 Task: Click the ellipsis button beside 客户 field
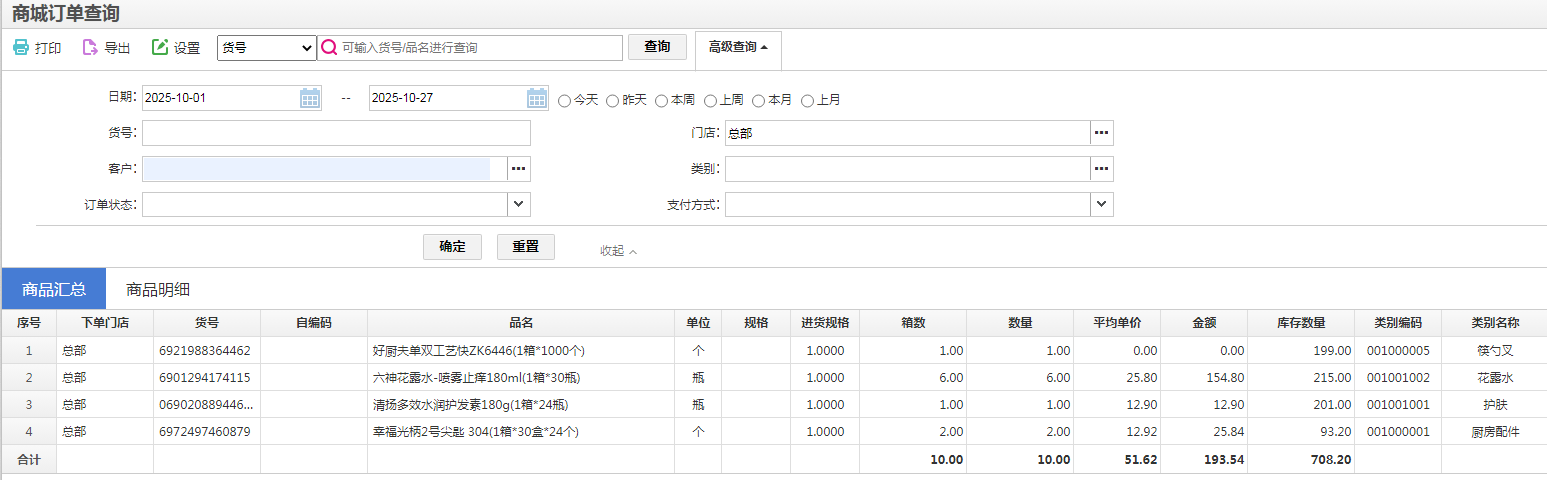point(518,169)
